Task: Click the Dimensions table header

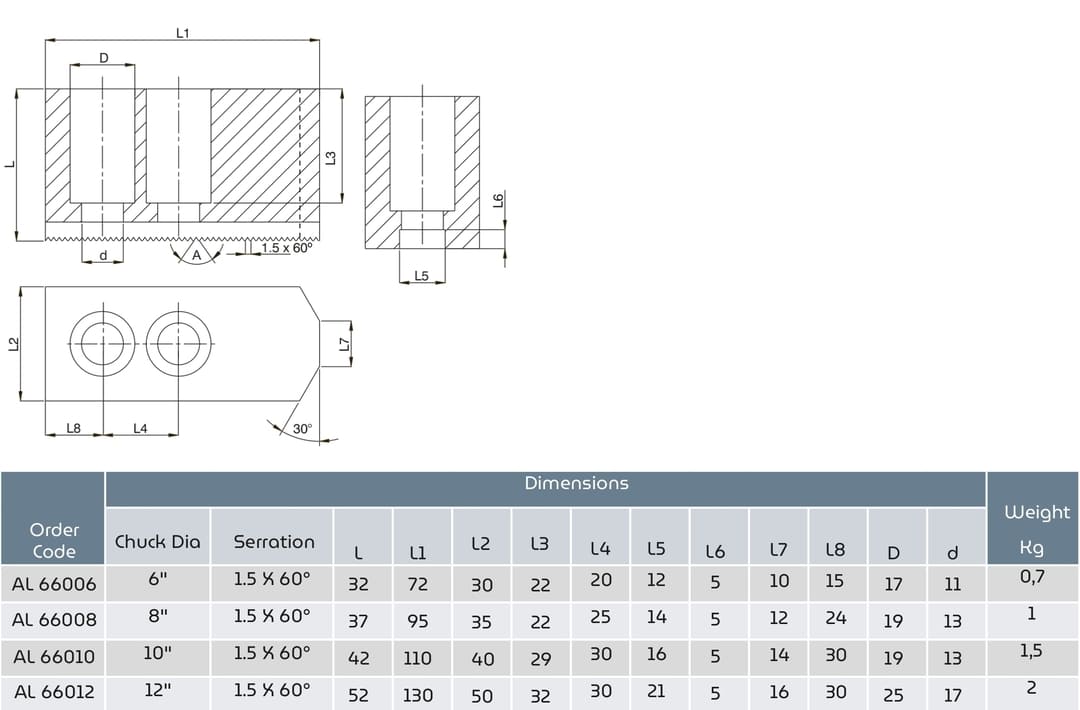Action: 576,484
